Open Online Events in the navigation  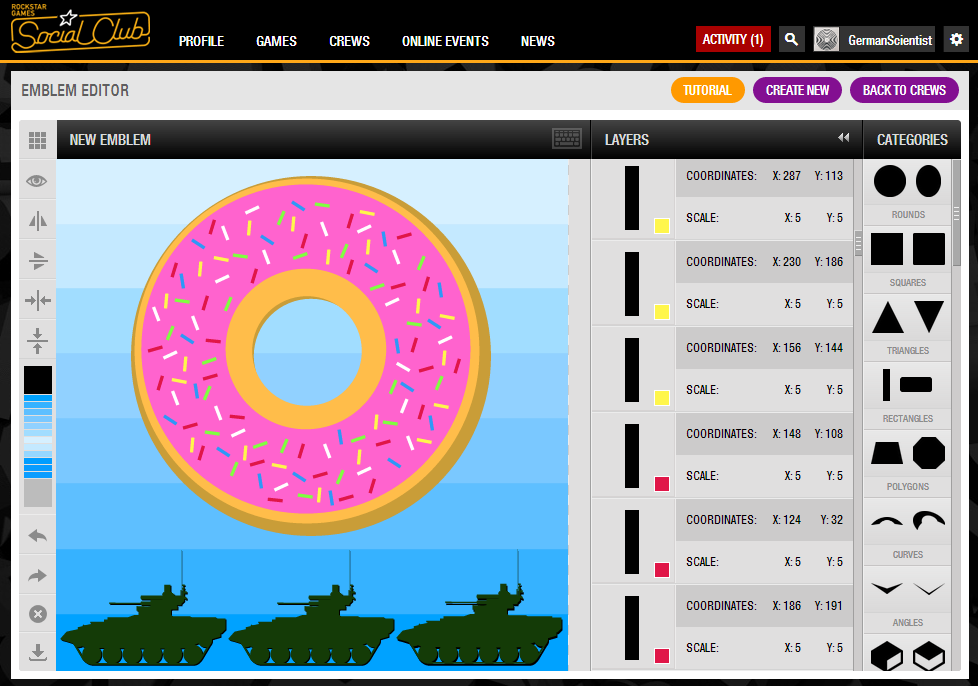(445, 41)
